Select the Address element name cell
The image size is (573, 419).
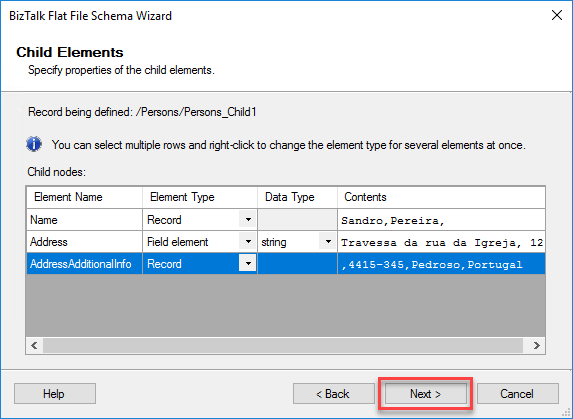[x=84, y=241]
